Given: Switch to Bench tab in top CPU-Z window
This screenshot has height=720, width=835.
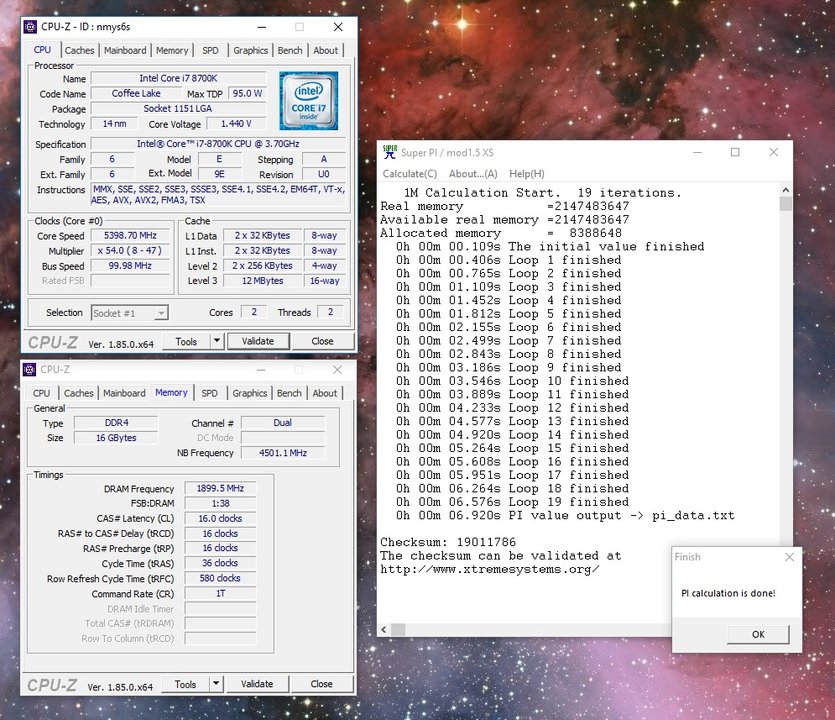Looking at the screenshot, I should point(290,50).
